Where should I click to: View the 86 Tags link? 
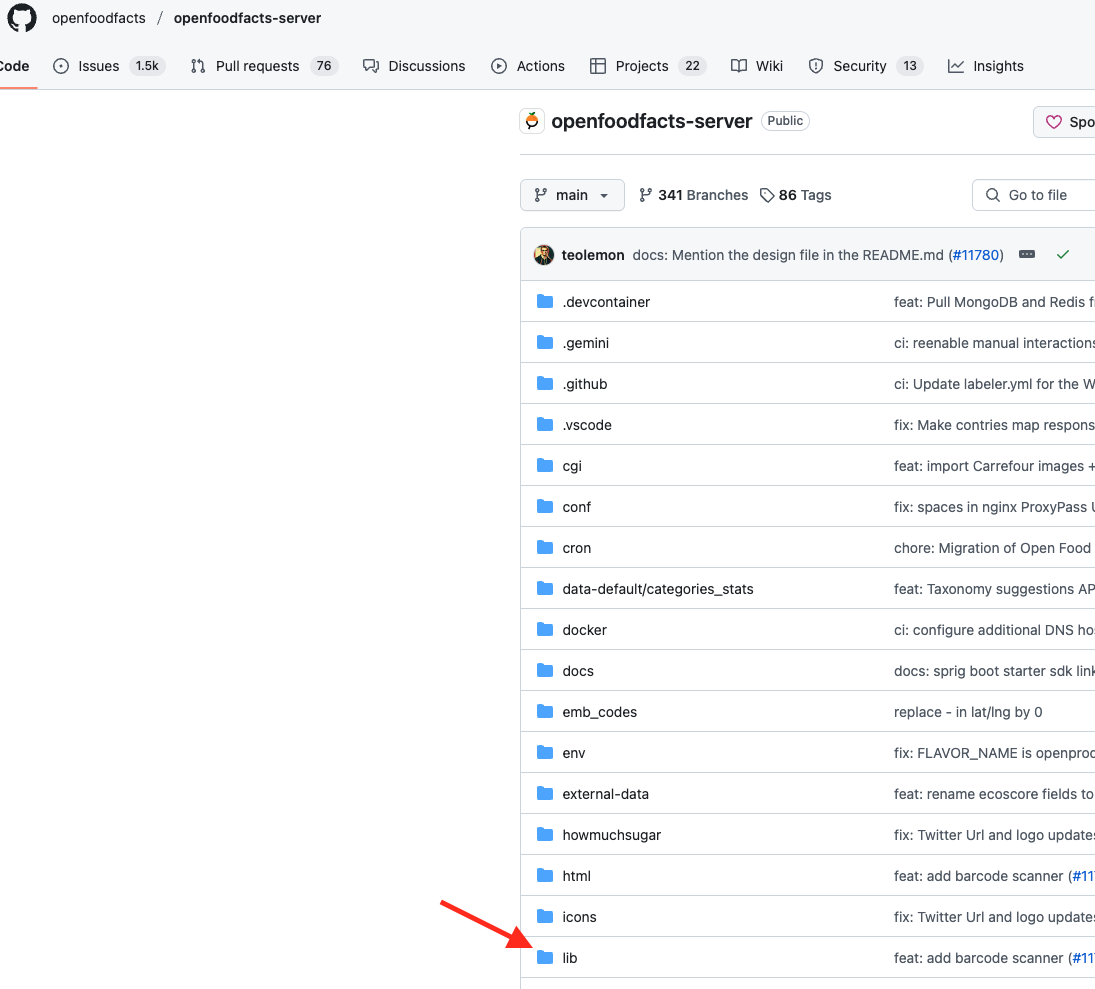796,195
